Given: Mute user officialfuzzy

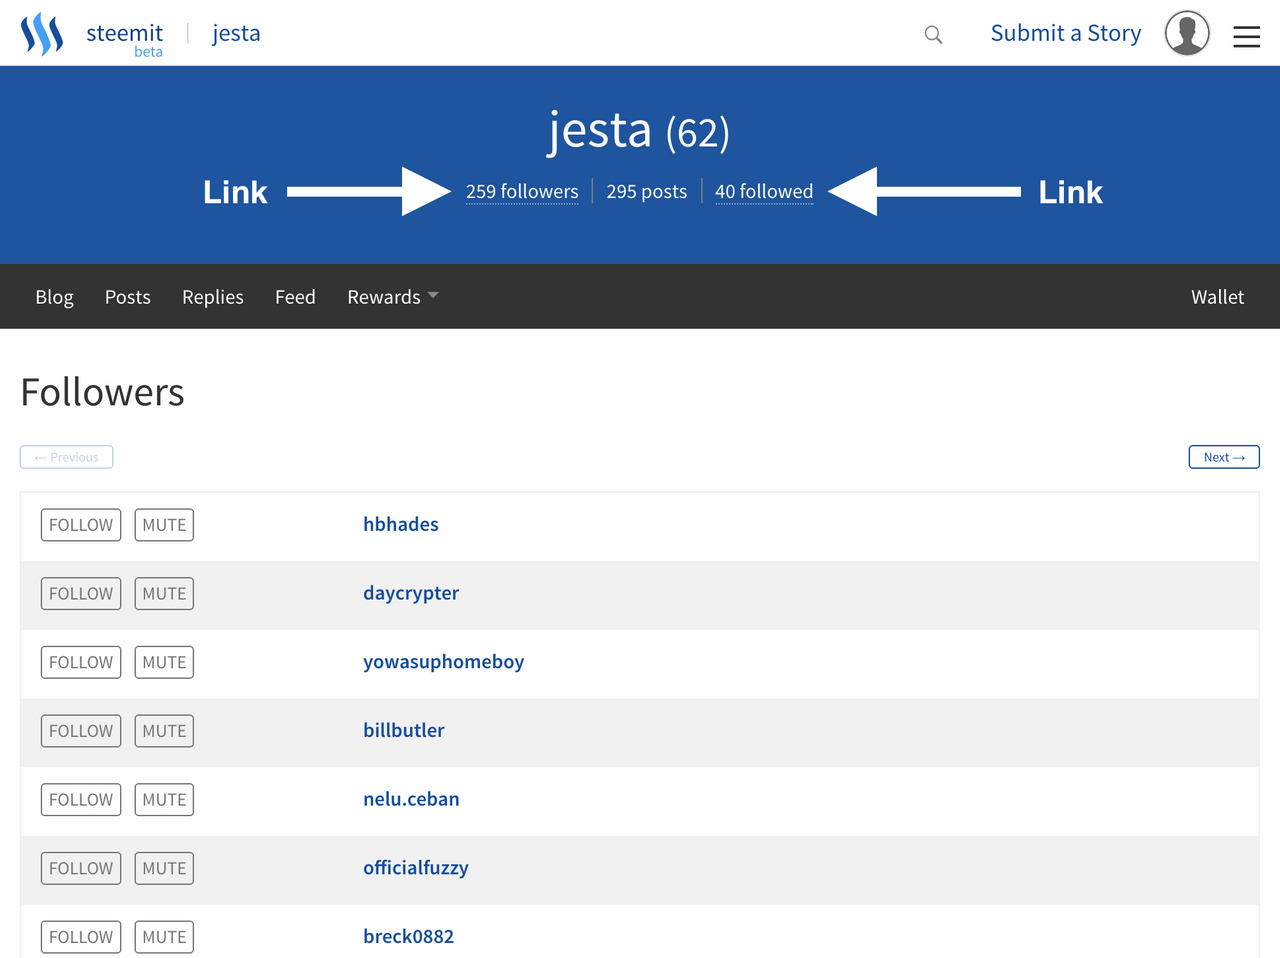Looking at the screenshot, I should coord(164,868).
